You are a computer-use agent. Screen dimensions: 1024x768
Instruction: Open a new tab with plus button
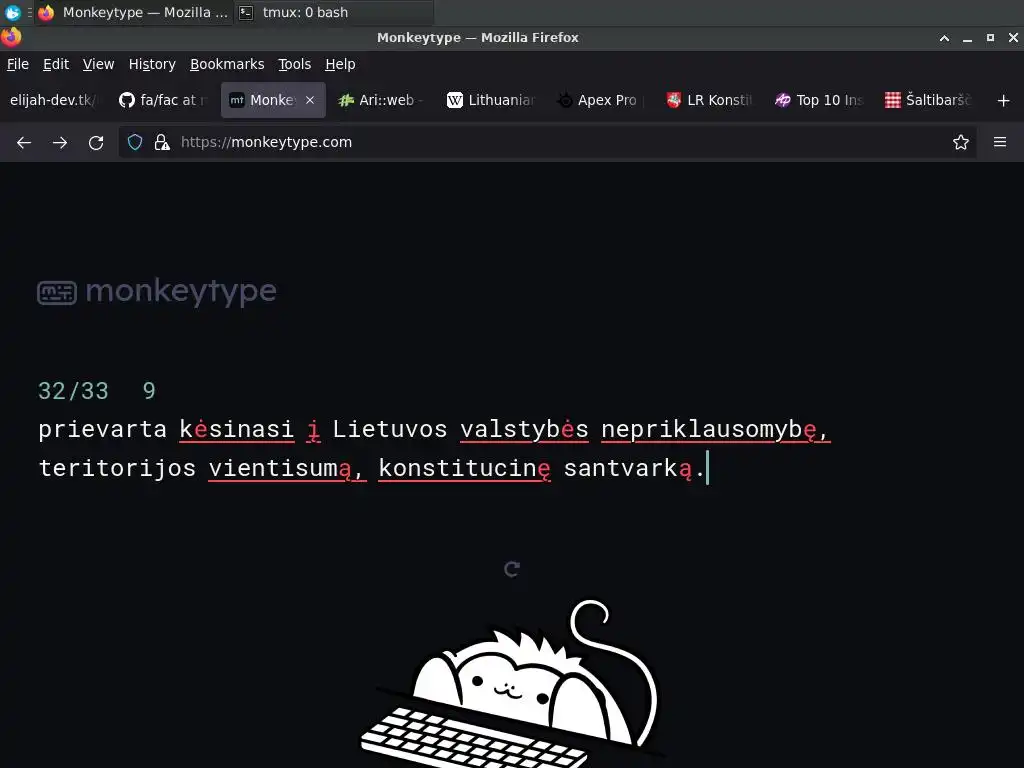click(1004, 101)
